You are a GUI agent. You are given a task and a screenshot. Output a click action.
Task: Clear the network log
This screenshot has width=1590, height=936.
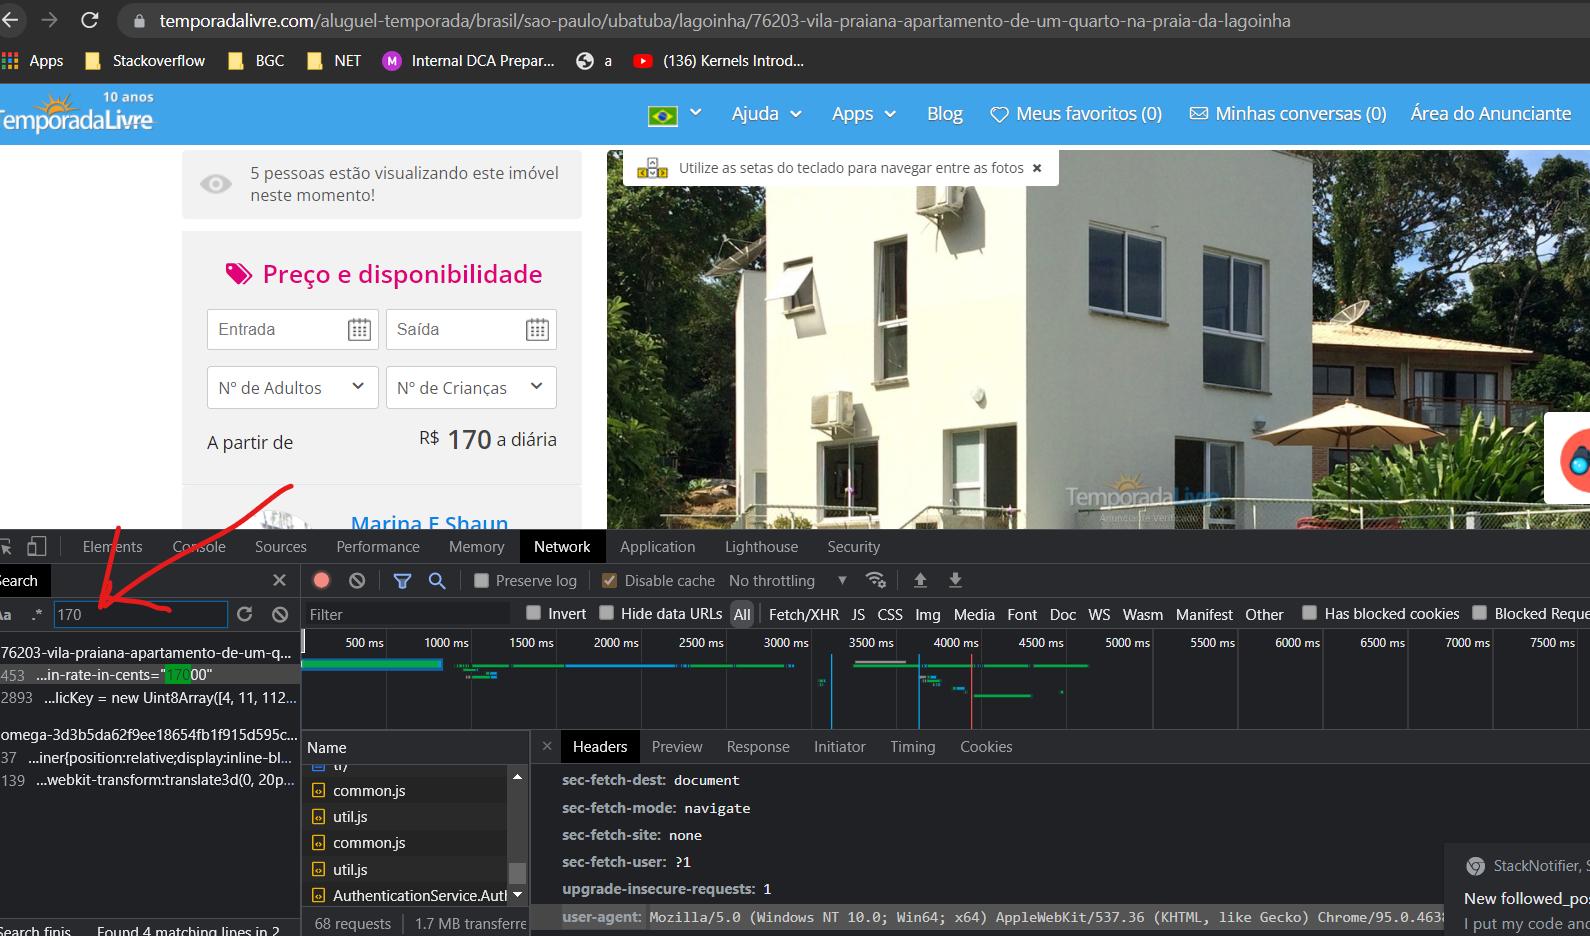point(357,580)
